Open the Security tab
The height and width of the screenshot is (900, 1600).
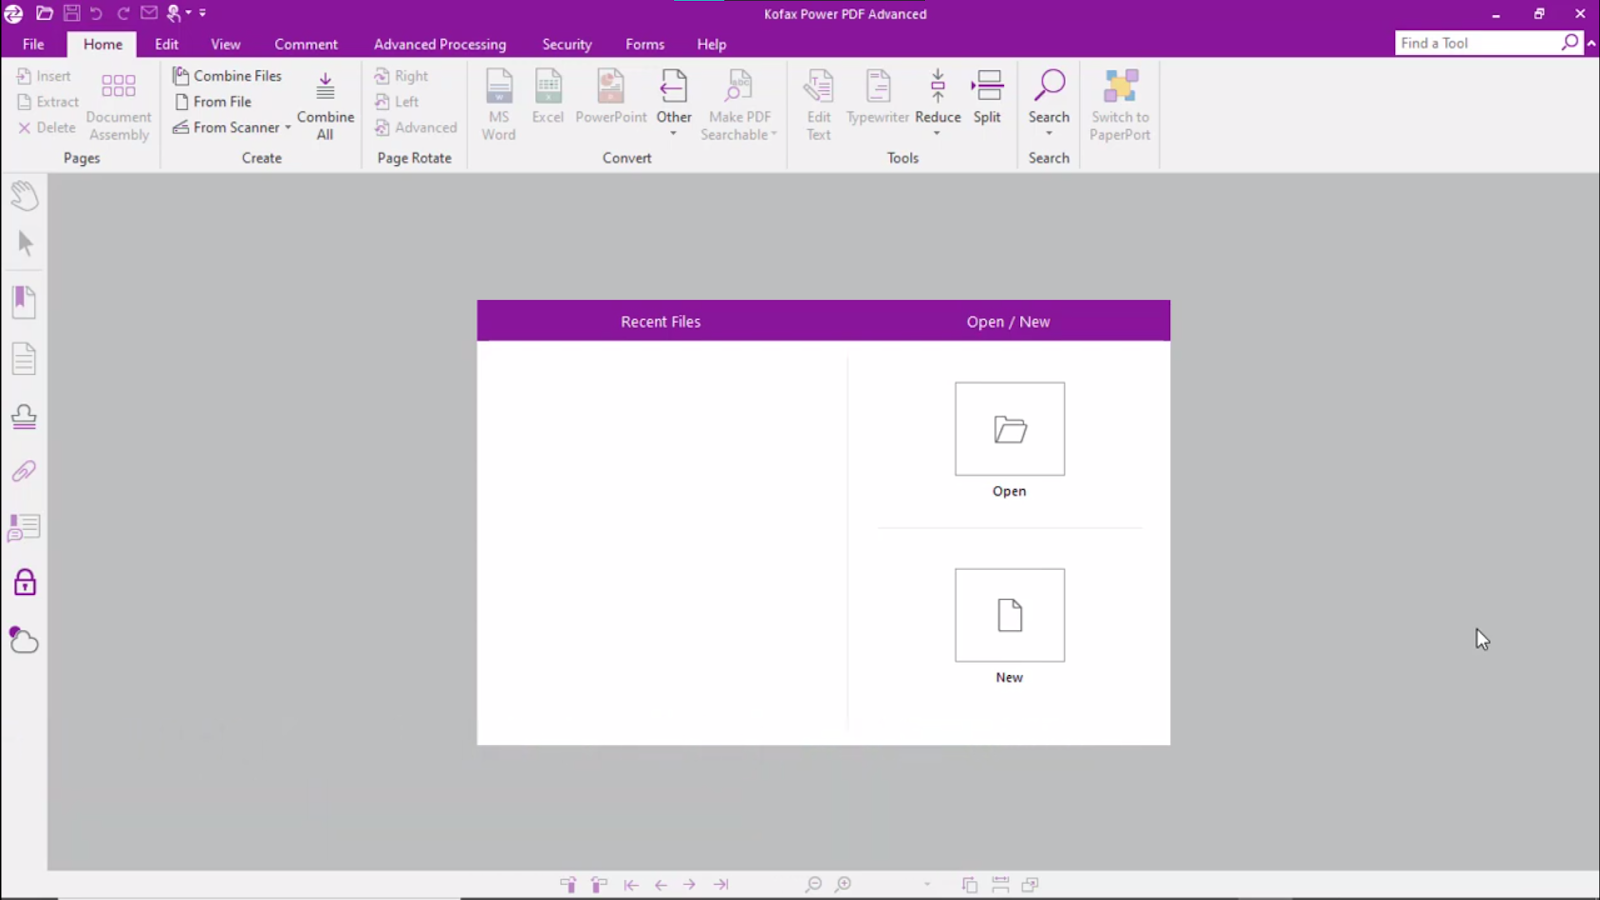(567, 44)
